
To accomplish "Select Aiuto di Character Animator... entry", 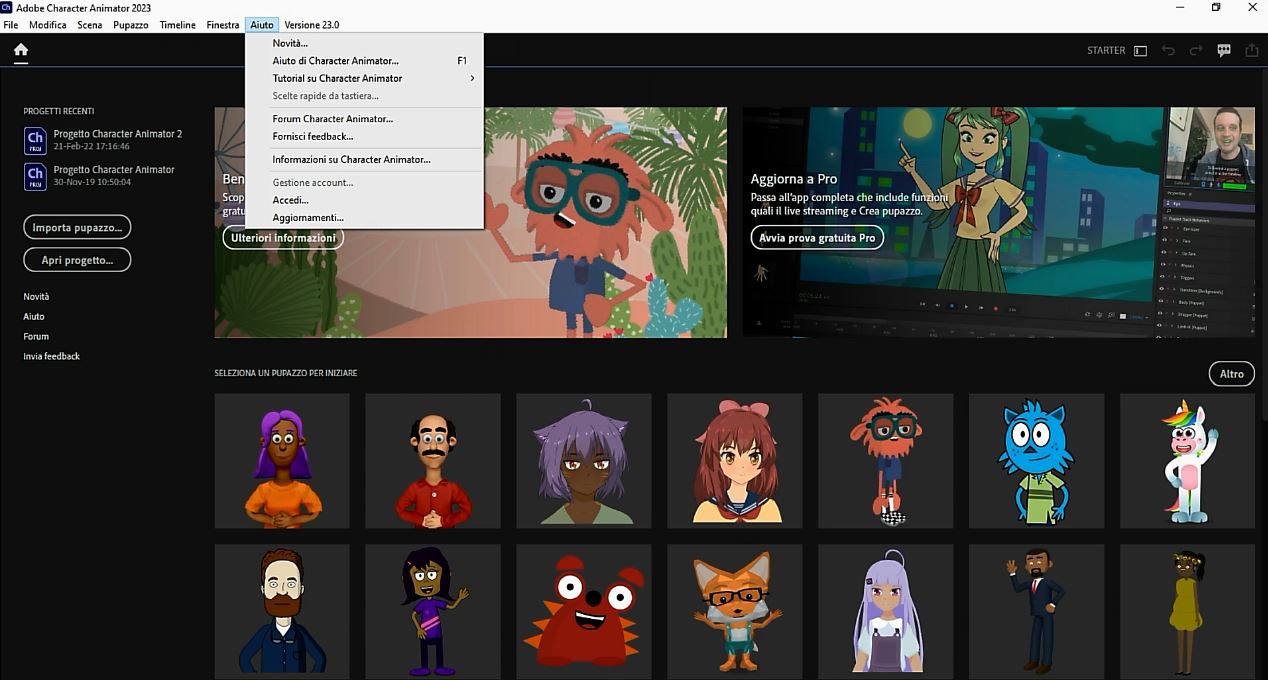I will [x=364, y=61].
